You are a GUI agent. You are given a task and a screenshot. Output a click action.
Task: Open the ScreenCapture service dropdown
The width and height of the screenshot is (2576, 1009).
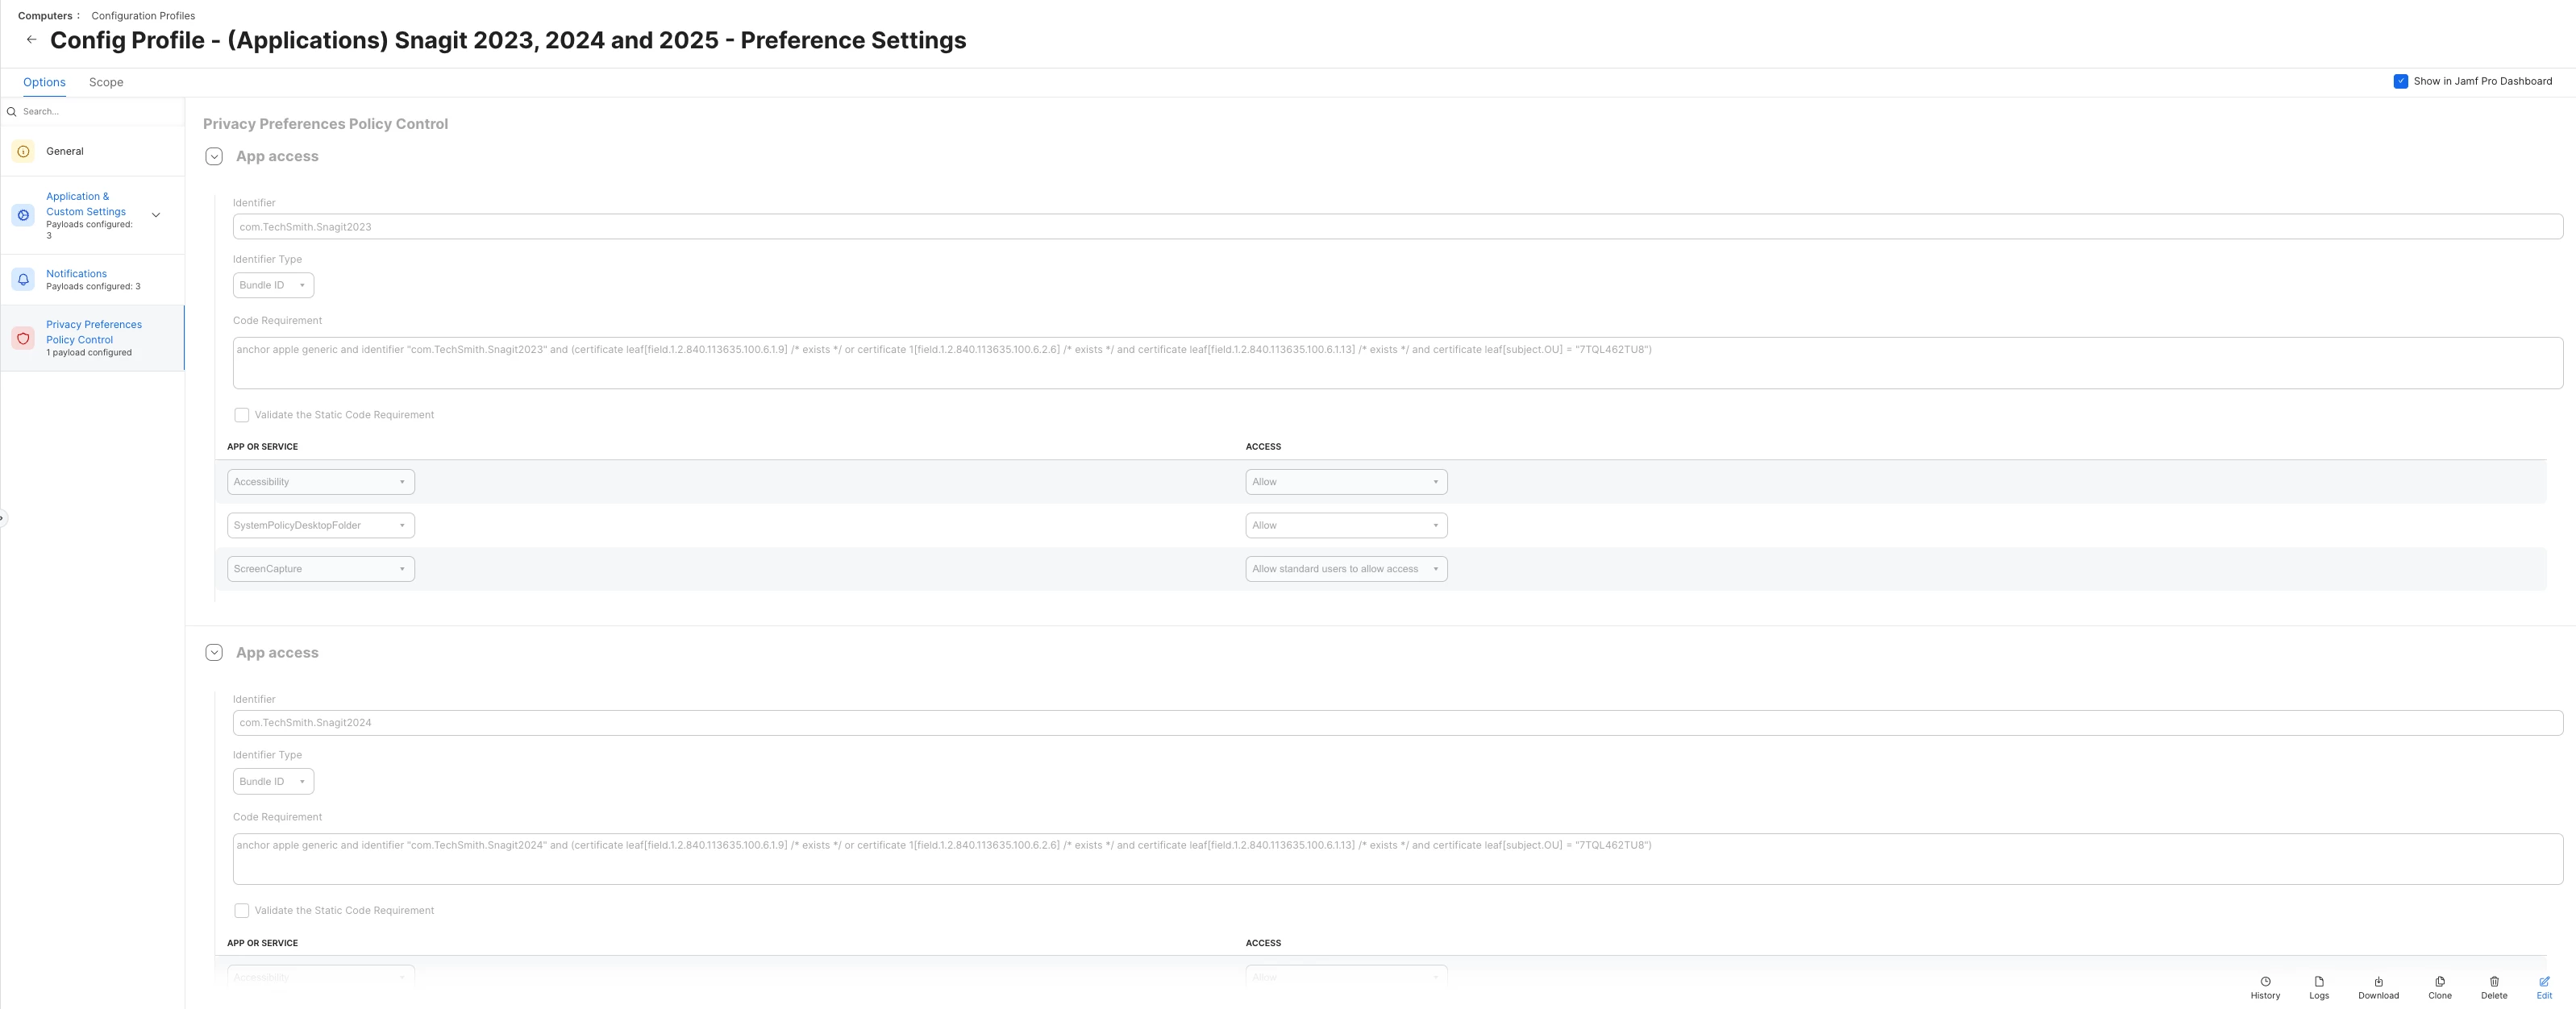[321, 569]
